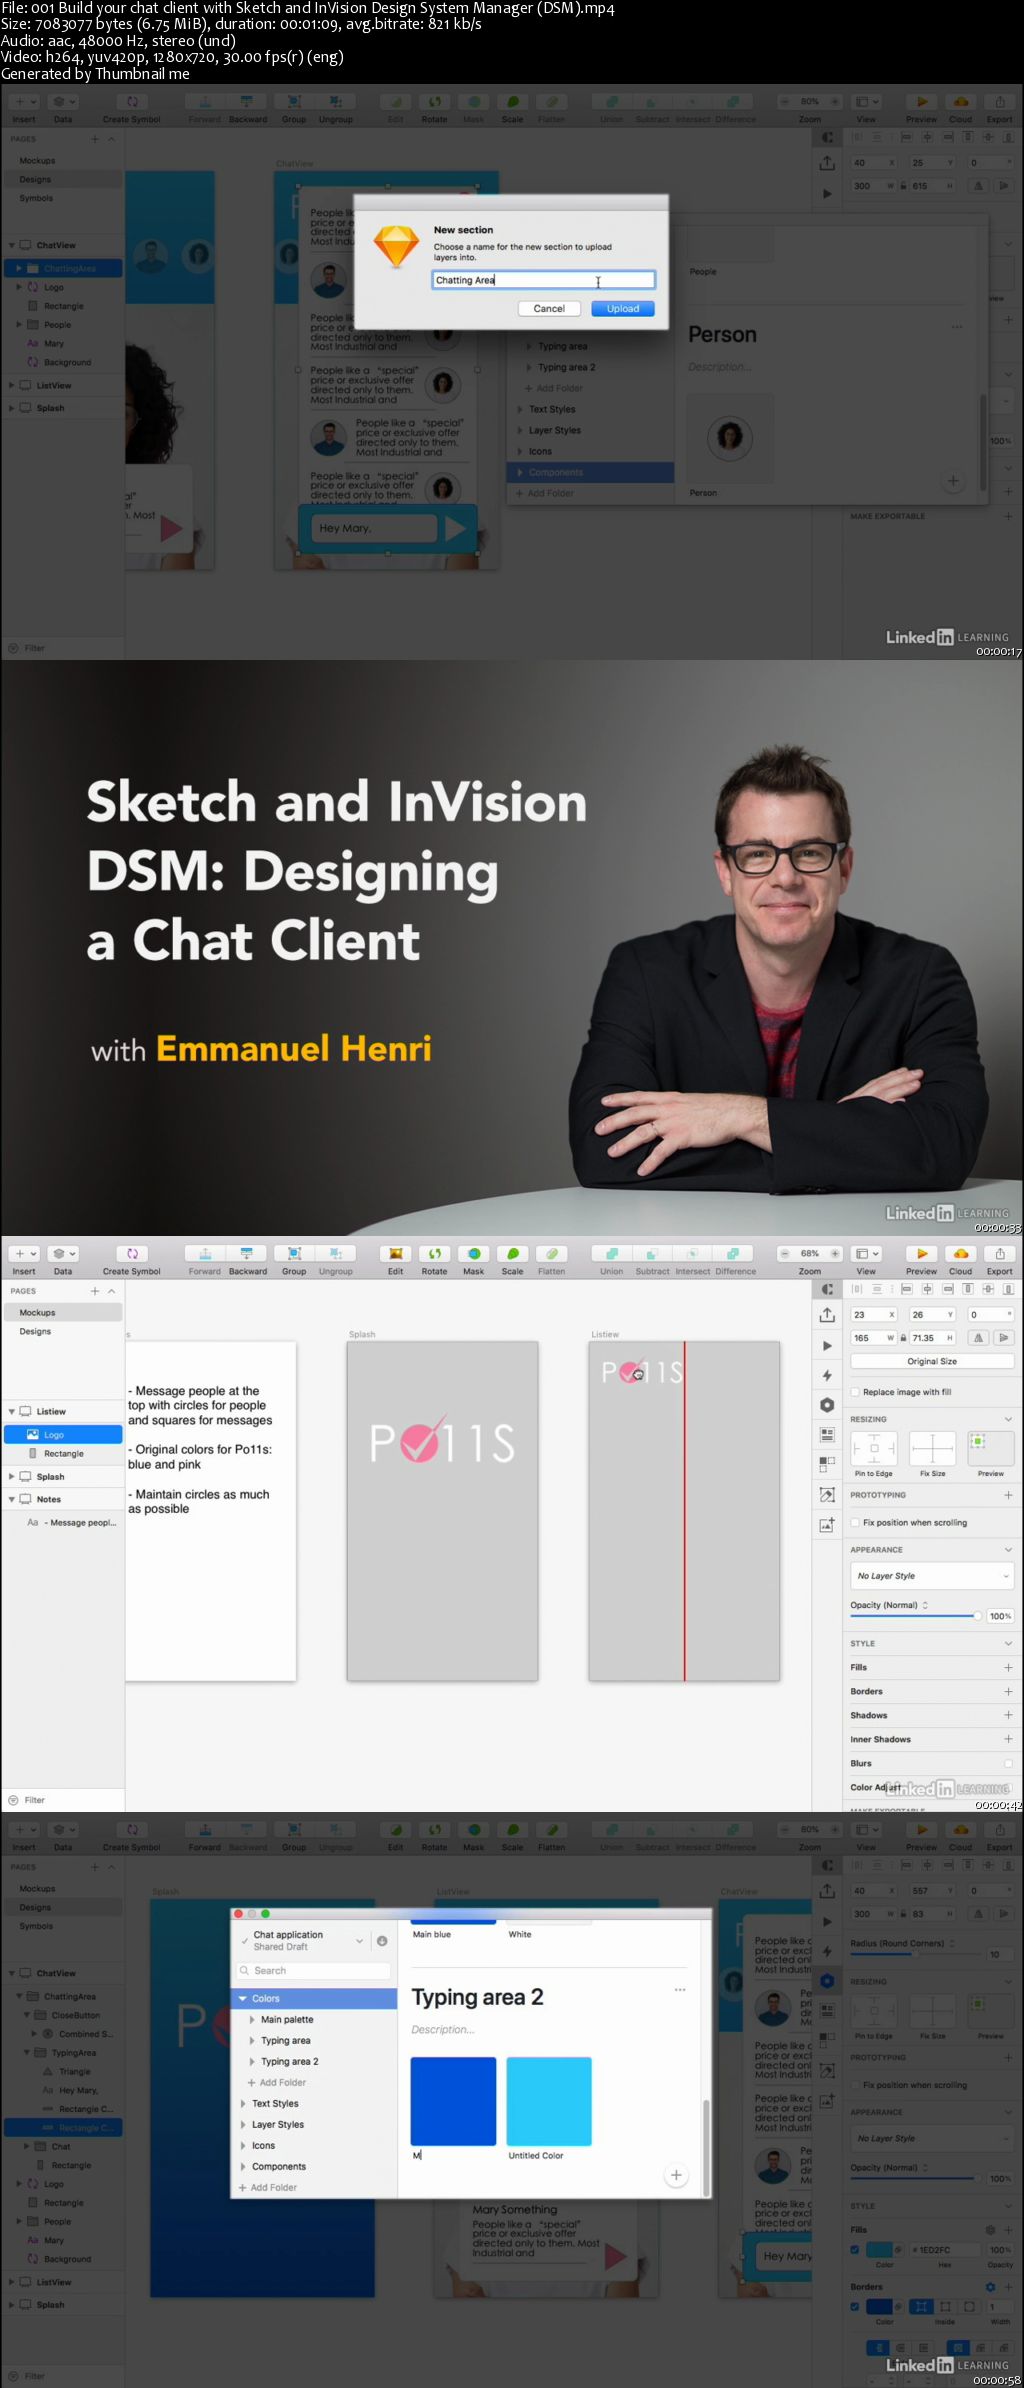Click Flatten icon in the undimmed Sketch toolbar
The height and width of the screenshot is (2388, 1024).
(552, 1253)
